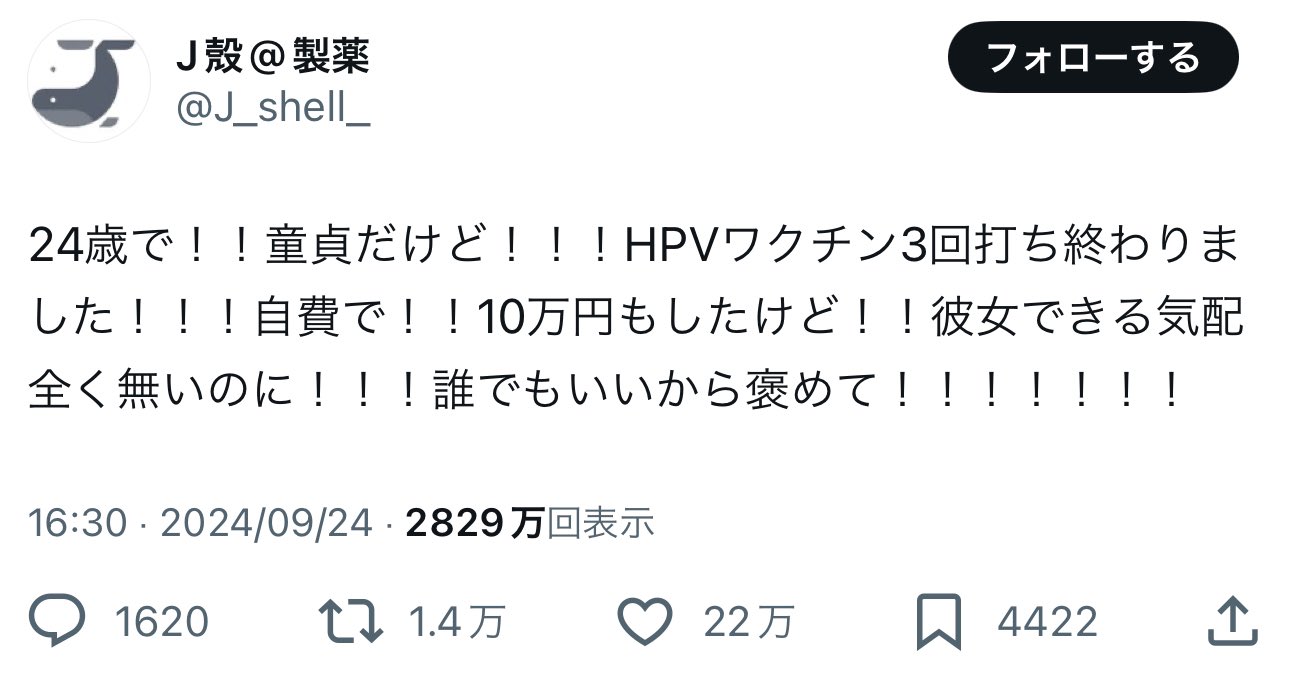This screenshot has width=1290, height=685.
Task: Click the reply speech bubble icon
Action: pyautogui.click(x=59, y=622)
